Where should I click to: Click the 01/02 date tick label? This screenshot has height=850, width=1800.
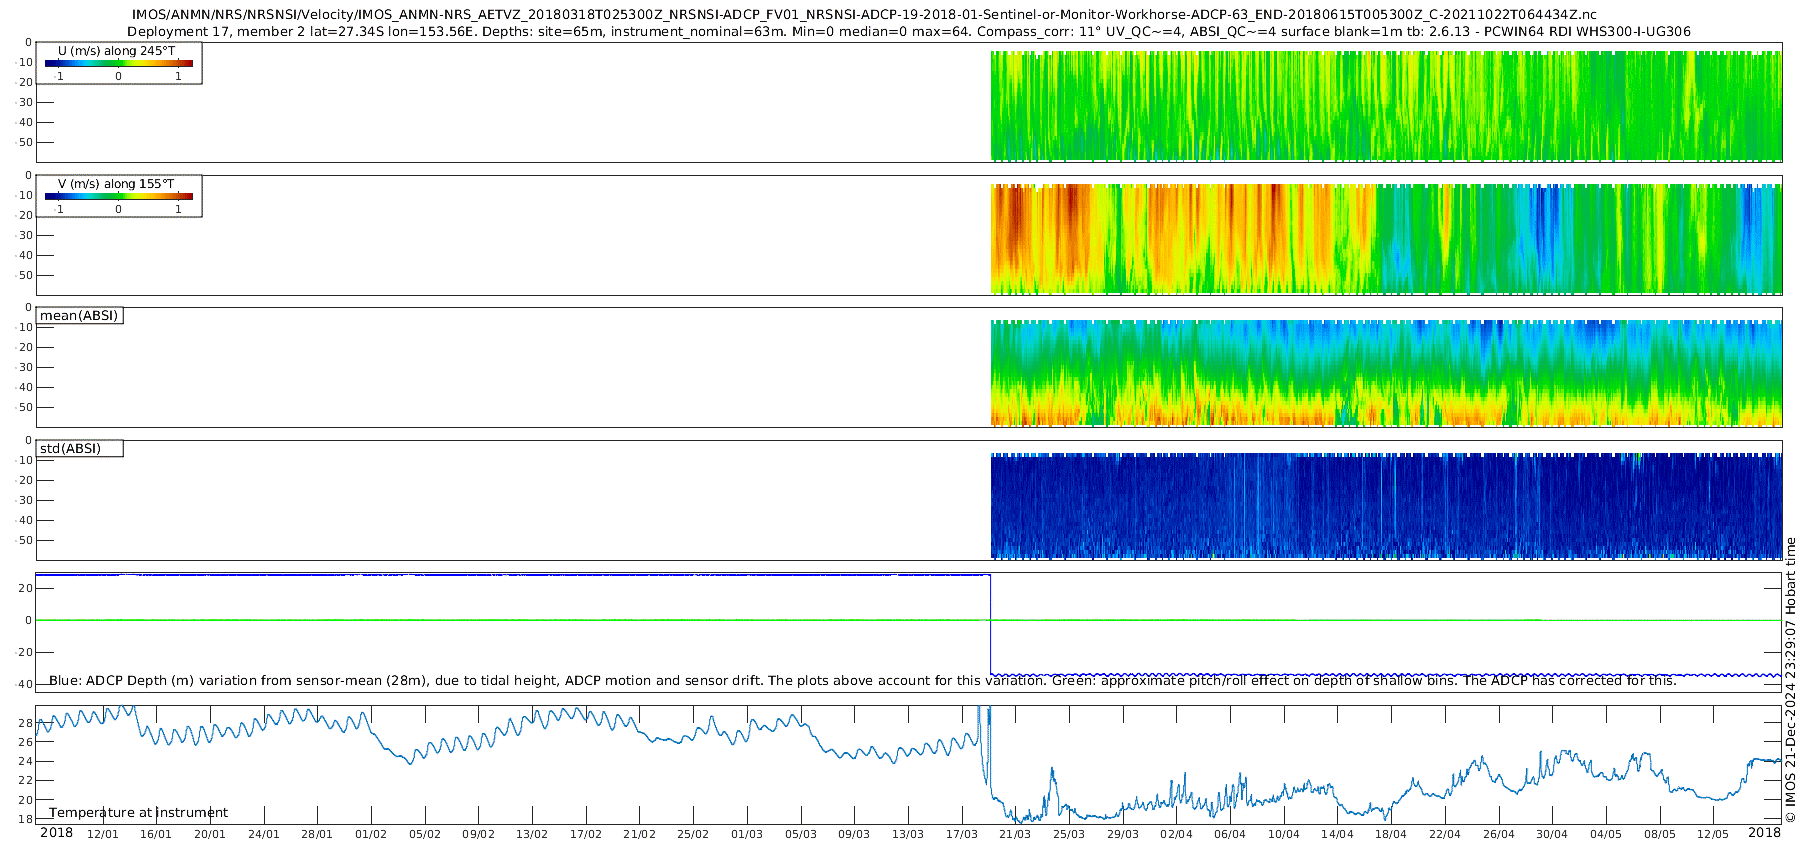(x=371, y=834)
